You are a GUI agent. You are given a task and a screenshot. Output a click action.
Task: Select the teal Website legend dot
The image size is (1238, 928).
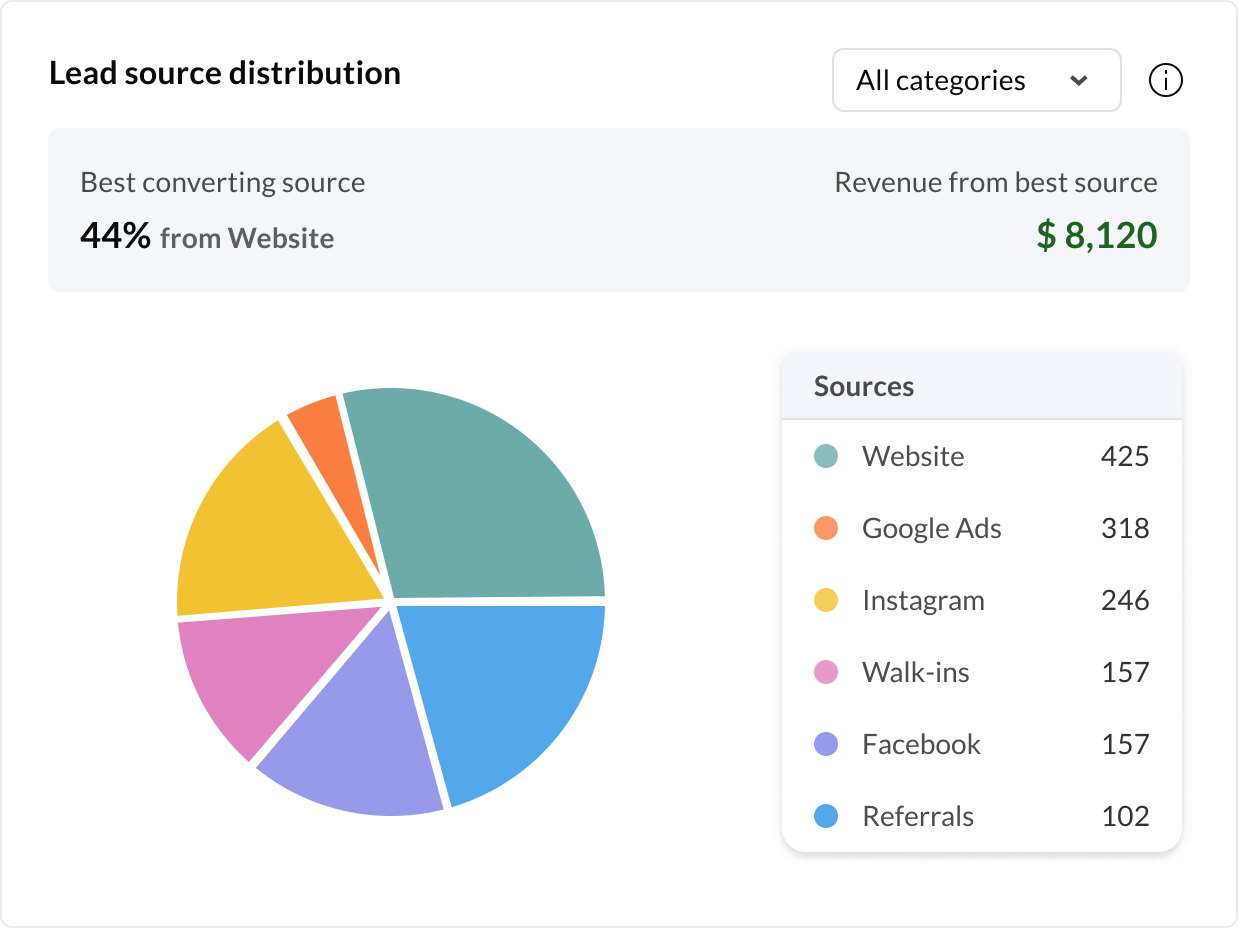pos(826,456)
